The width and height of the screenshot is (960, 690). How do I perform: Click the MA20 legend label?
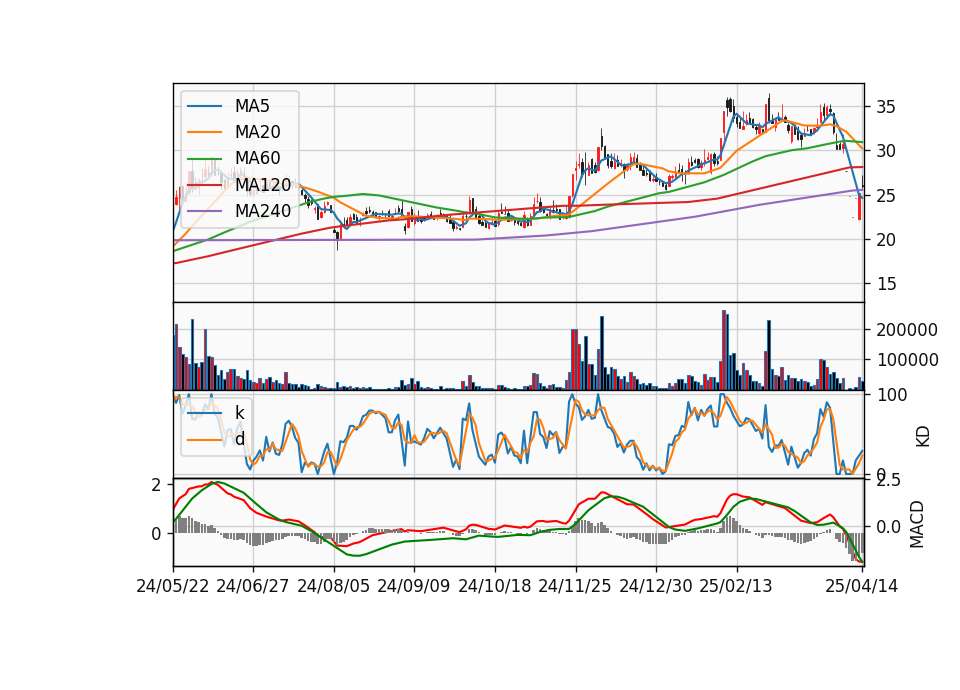click(x=257, y=132)
